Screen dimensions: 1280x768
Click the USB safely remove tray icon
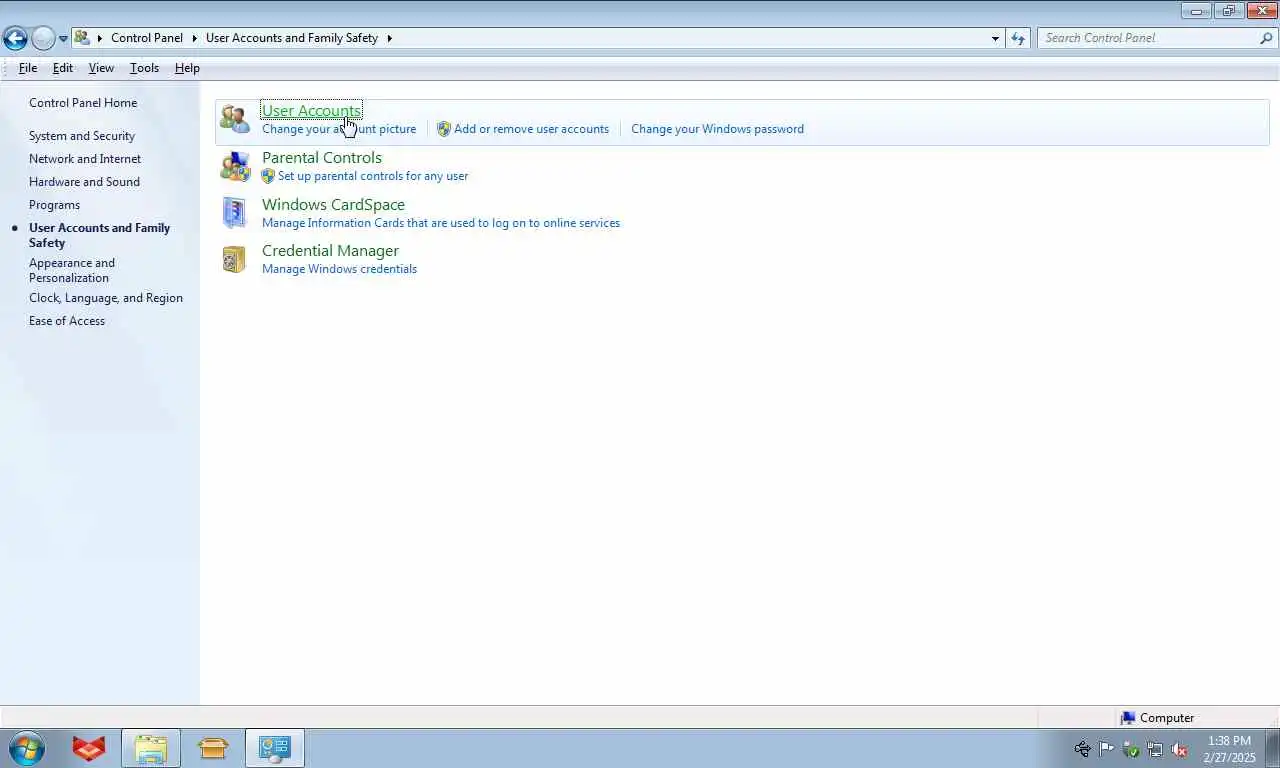1082,749
